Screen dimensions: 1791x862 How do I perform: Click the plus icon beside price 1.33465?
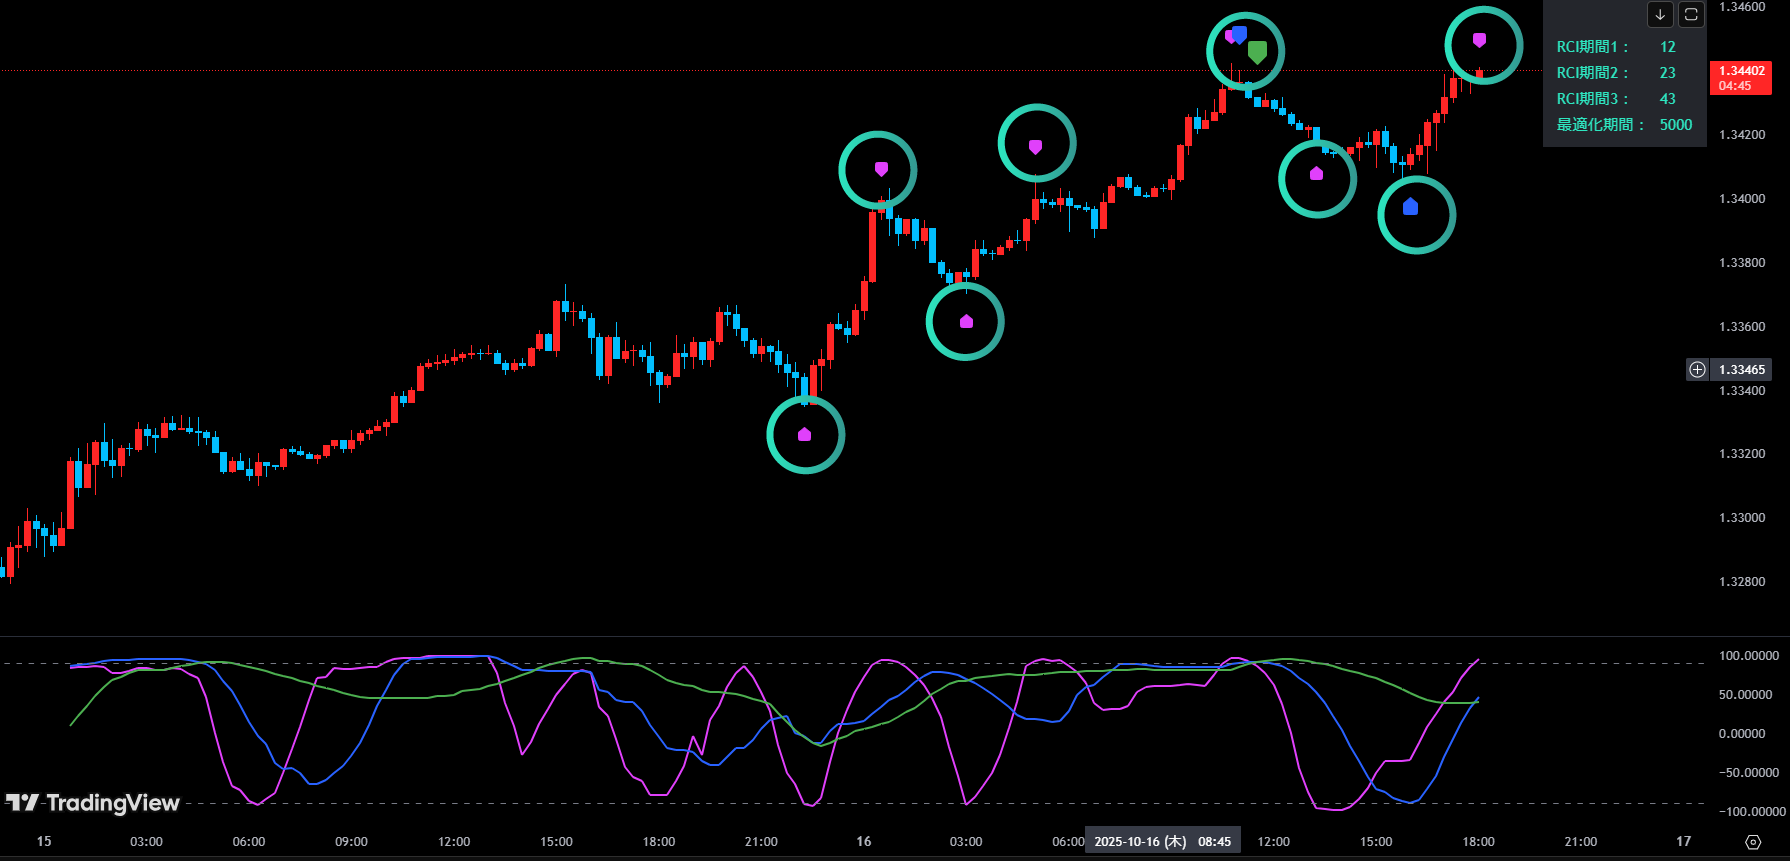(1697, 370)
